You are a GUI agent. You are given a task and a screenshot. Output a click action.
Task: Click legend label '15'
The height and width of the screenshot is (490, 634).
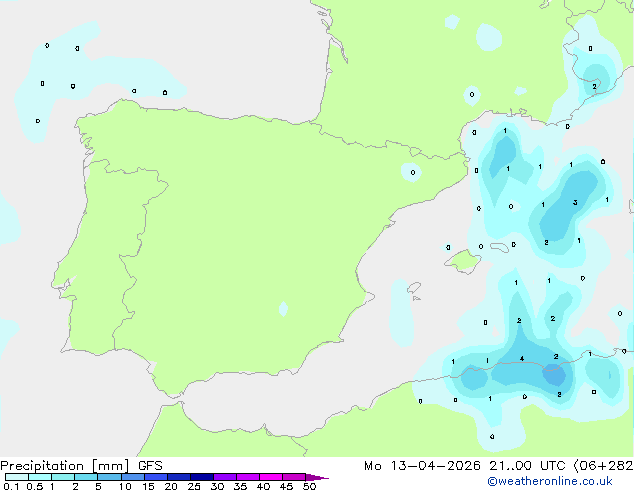pyautogui.click(x=148, y=486)
